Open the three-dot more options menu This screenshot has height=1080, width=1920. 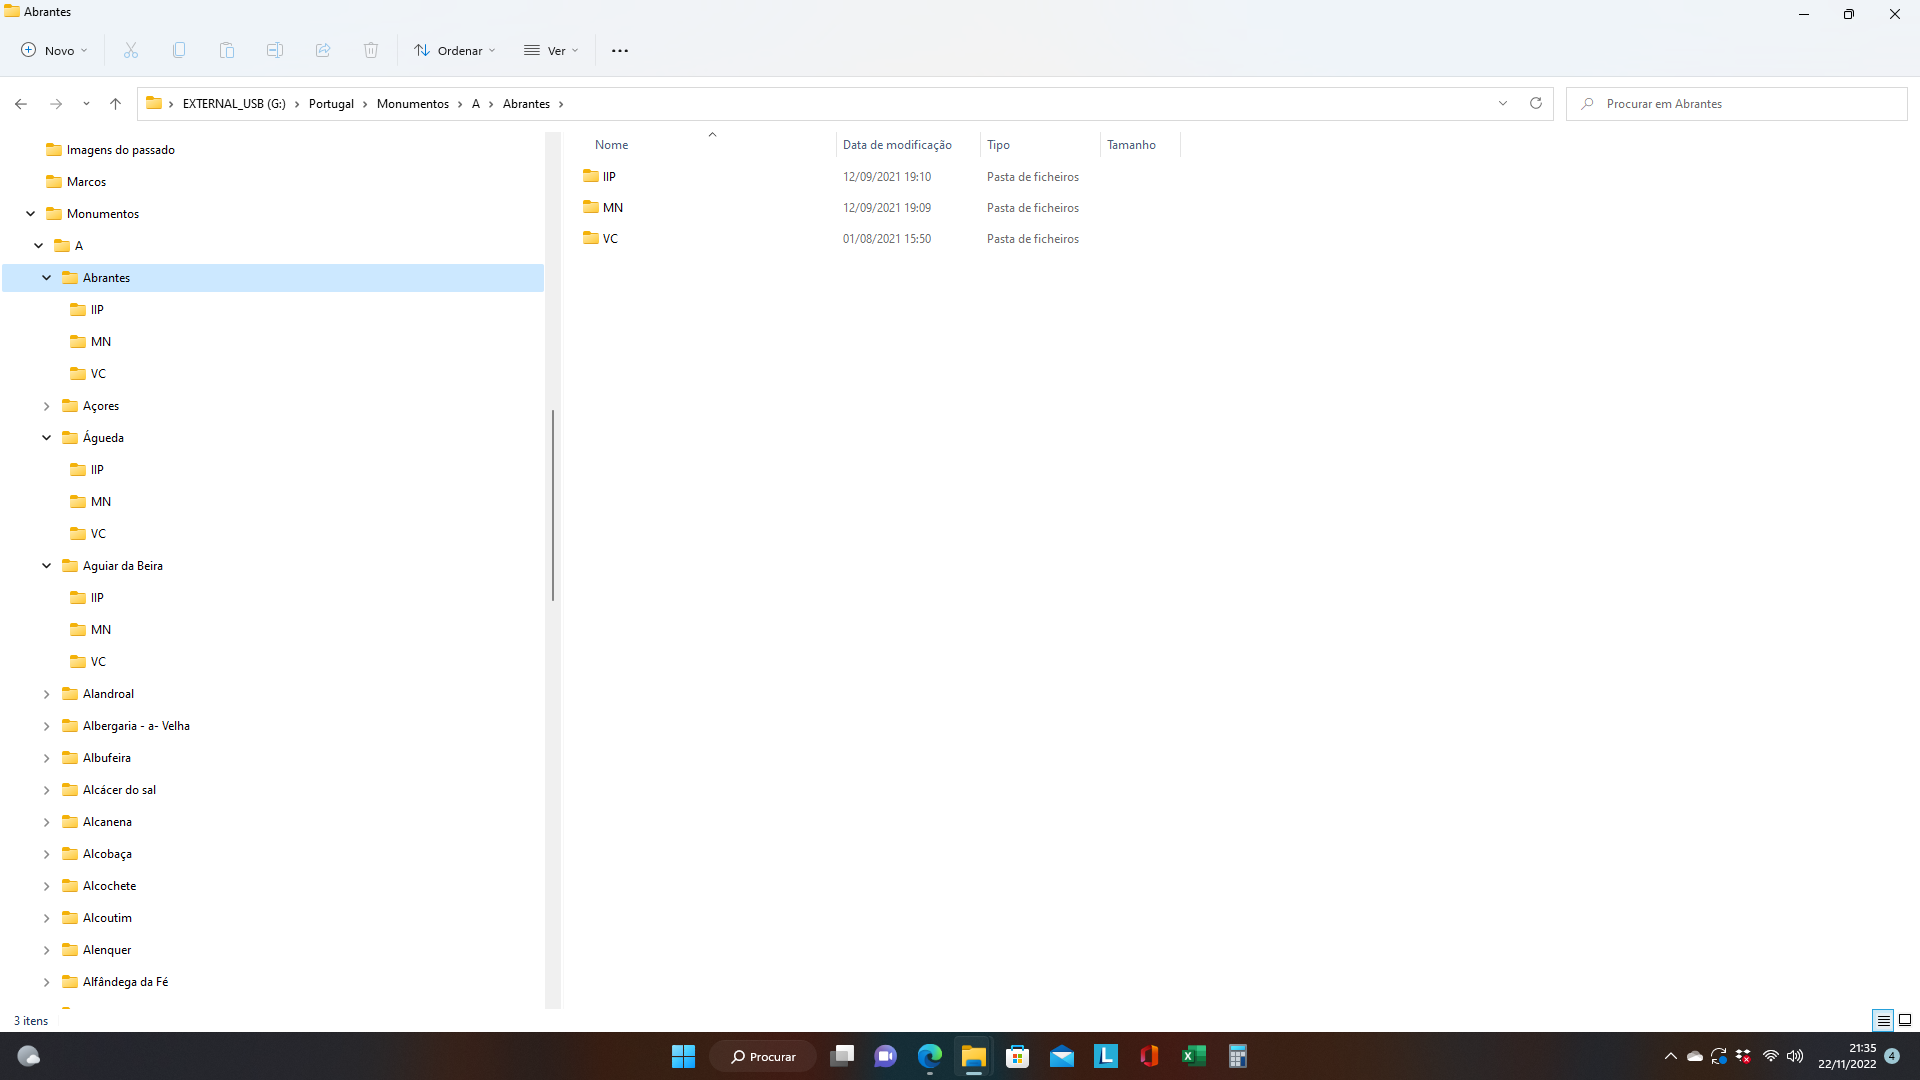620,50
